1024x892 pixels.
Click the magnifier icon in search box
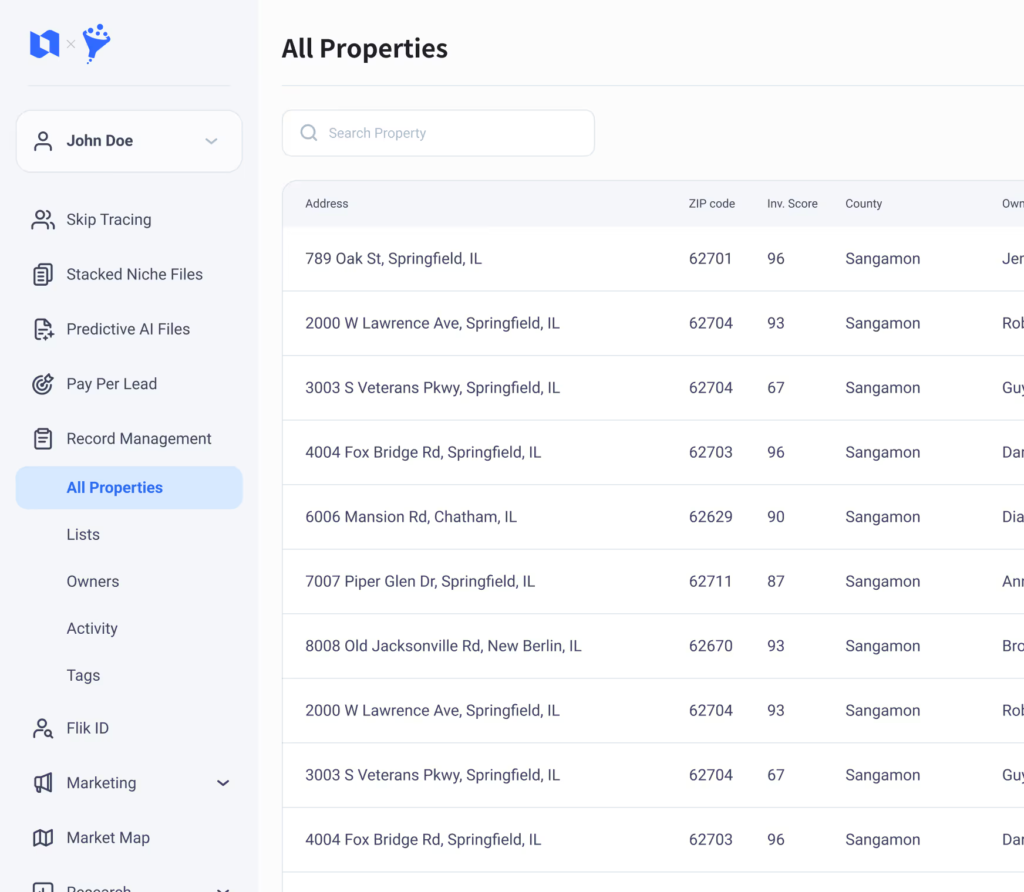point(309,133)
